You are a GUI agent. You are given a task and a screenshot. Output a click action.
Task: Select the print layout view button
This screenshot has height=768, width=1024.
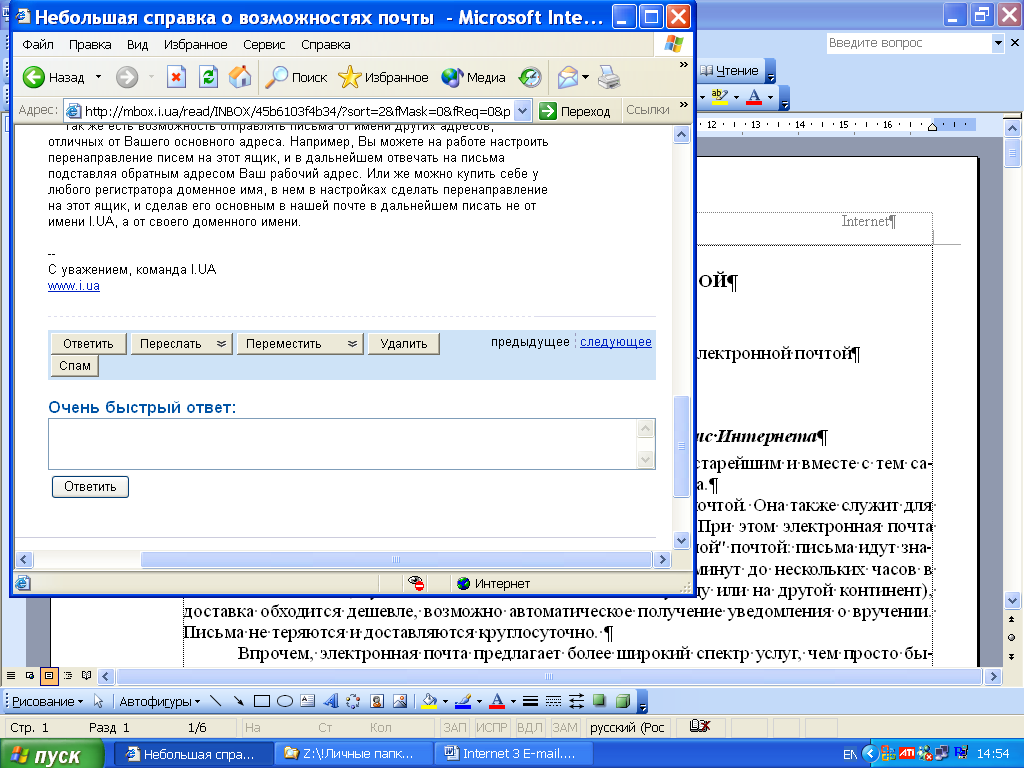pos(48,675)
